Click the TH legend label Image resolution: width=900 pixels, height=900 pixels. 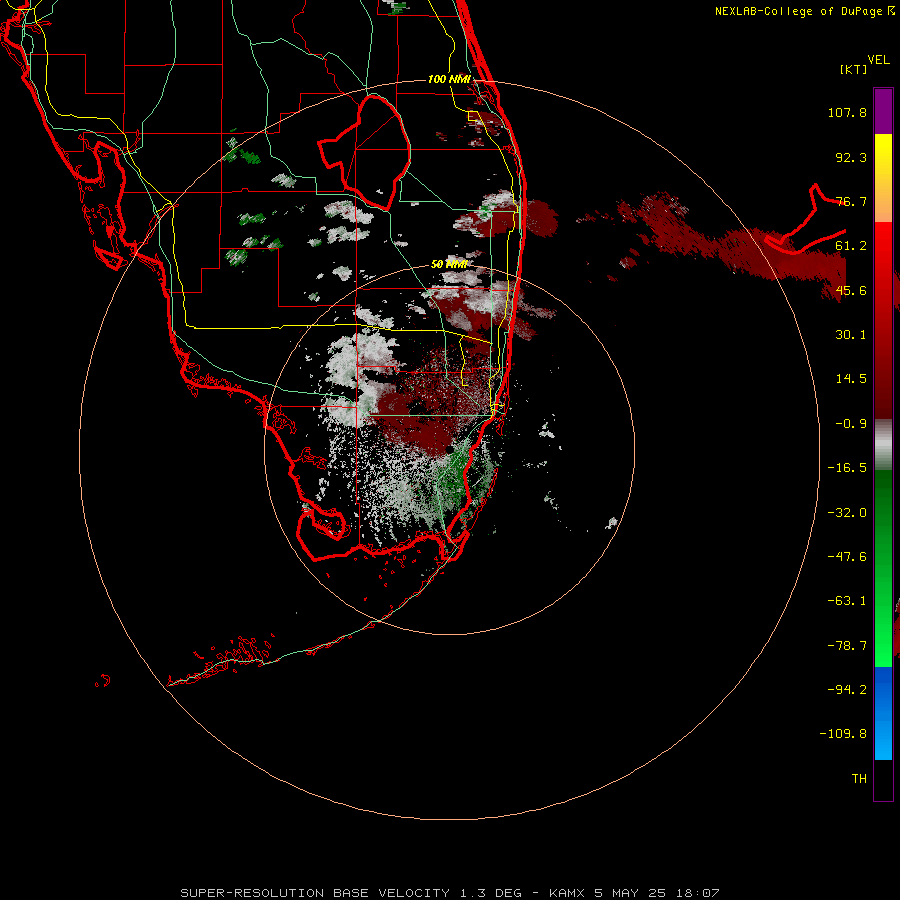(x=859, y=779)
